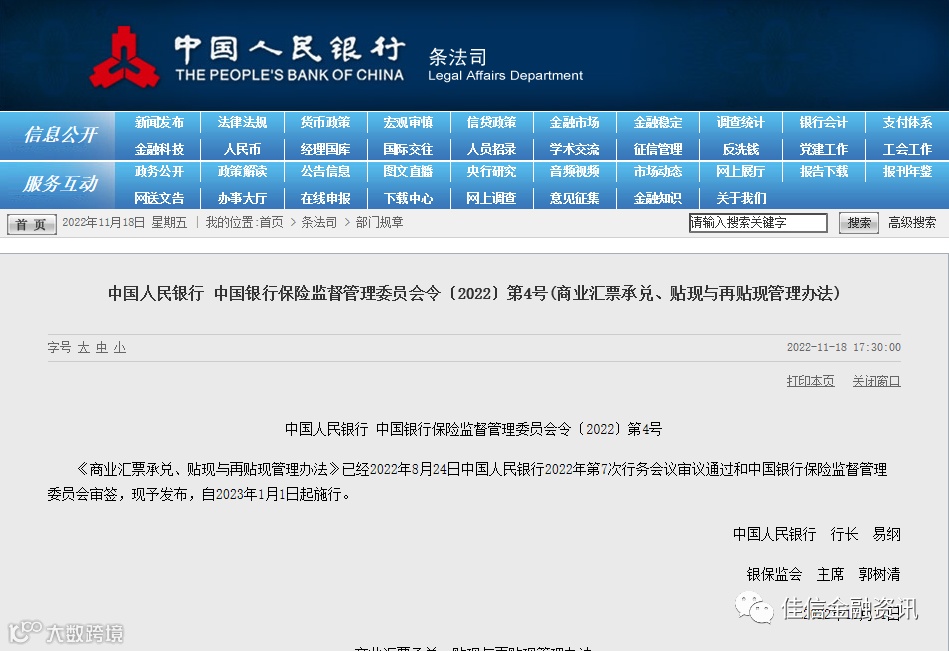Viewport: 949px width, 651px height.
Task: Click the timestamp 2022-11-18 17:30:00
Action: (843, 347)
